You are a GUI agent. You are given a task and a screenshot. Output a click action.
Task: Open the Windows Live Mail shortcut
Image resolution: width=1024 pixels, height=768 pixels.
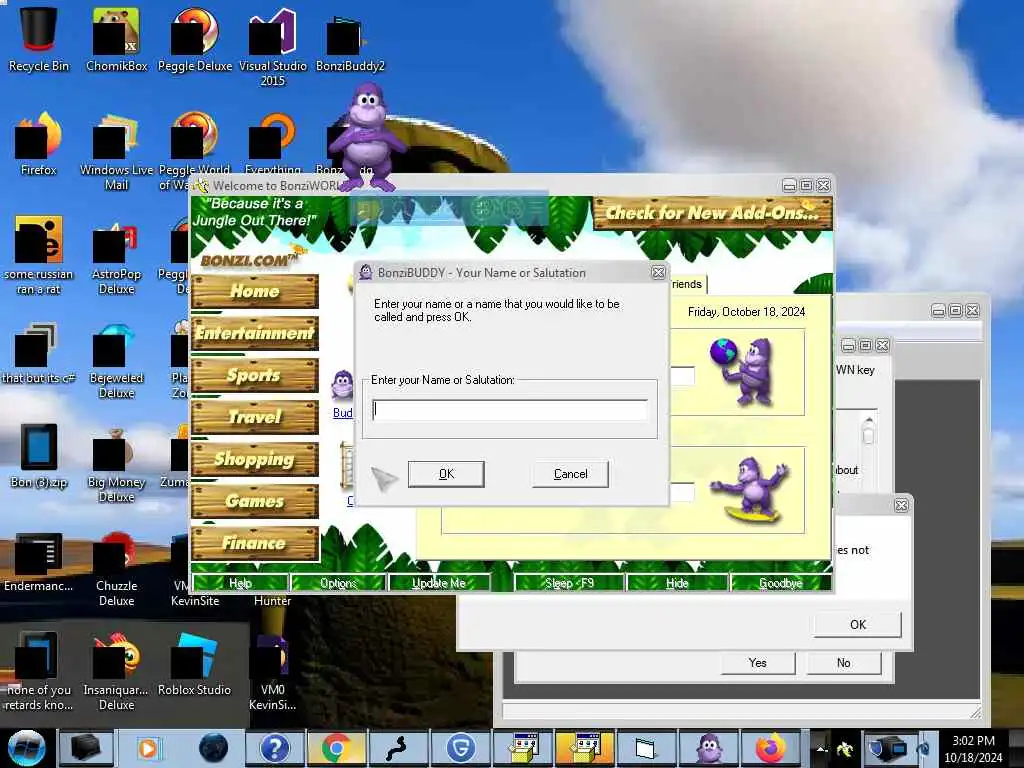point(116,152)
